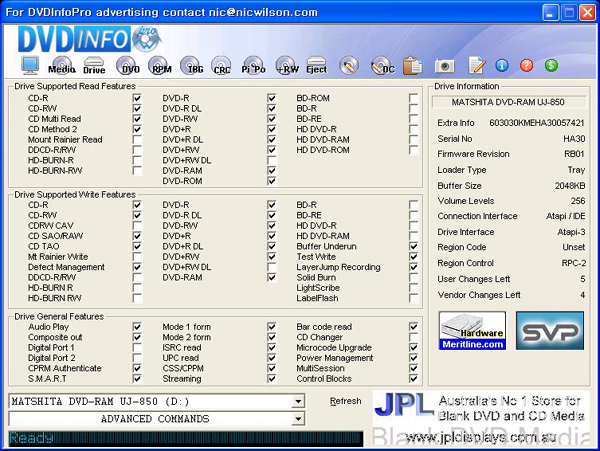Toggle Defect Management write checkbox
This screenshot has height=451, width=600.
(x=137, y=267)
